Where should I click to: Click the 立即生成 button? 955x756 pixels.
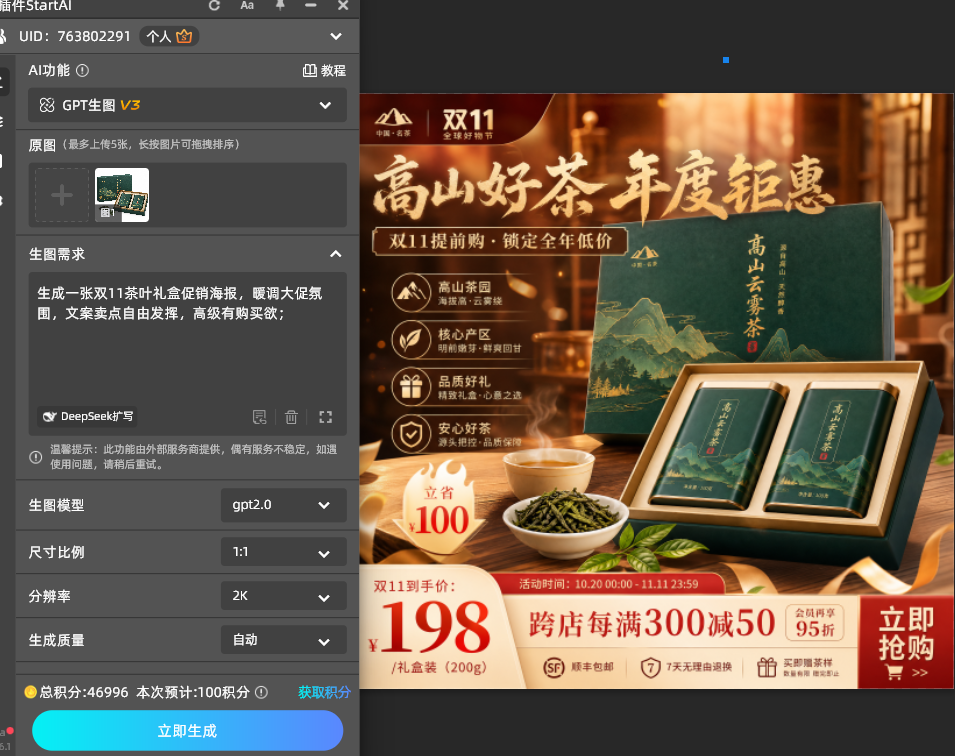coord(188,730)
